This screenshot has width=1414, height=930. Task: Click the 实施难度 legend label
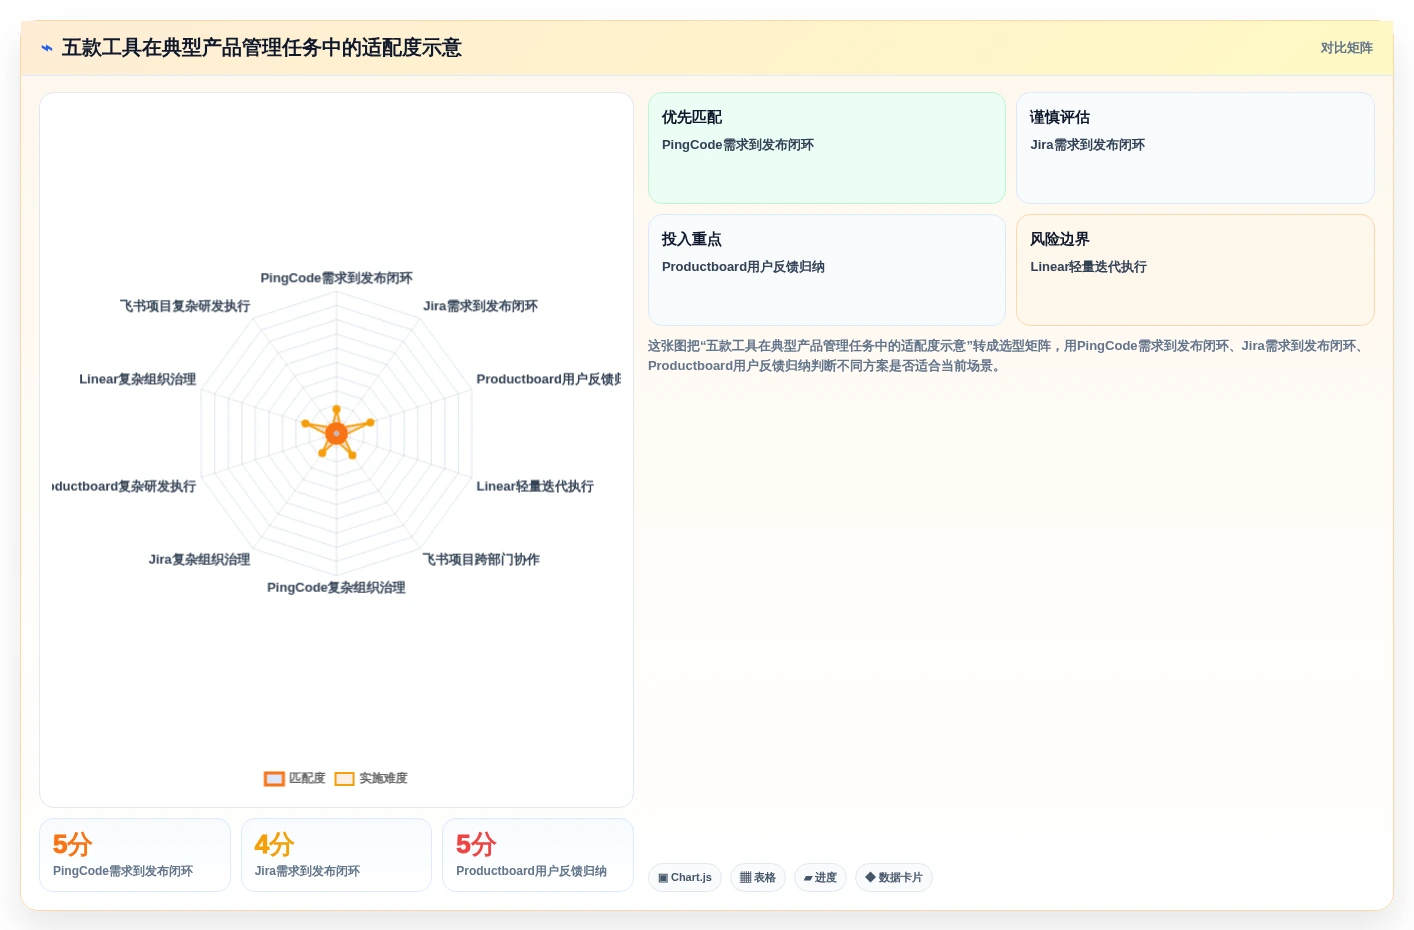(383, 778)
